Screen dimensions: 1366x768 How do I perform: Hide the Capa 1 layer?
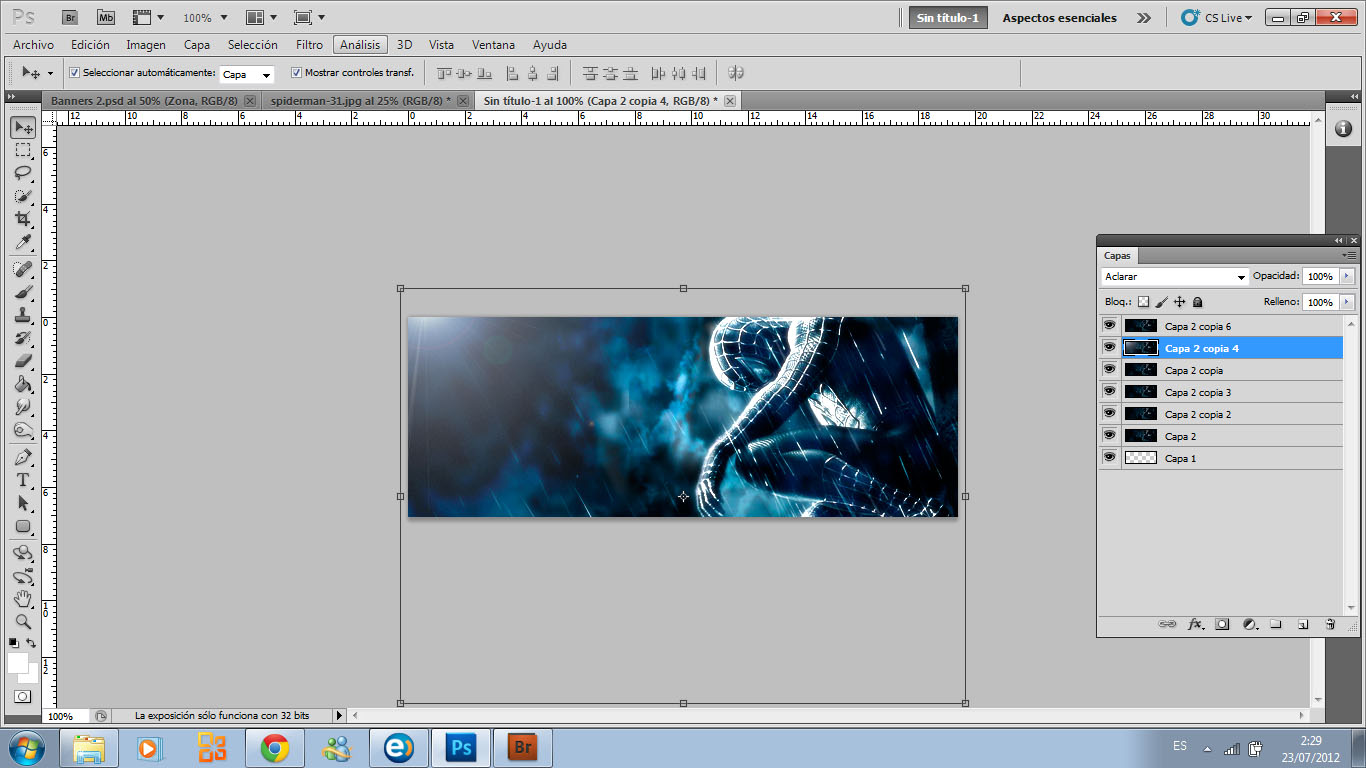pos(1109,458)
